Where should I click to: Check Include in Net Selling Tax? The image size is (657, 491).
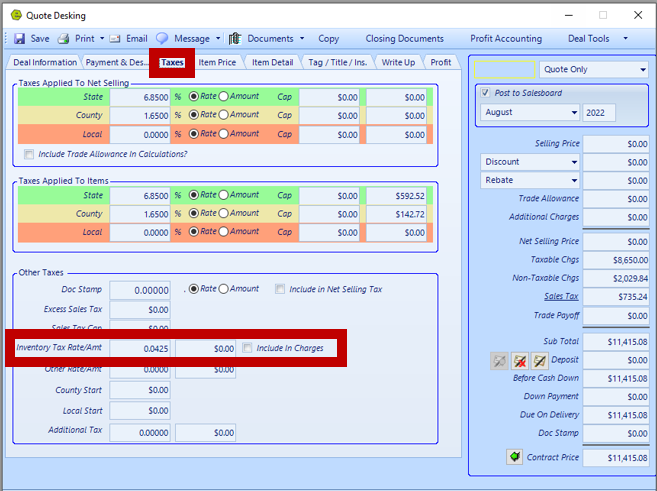(x=280, y=289)
